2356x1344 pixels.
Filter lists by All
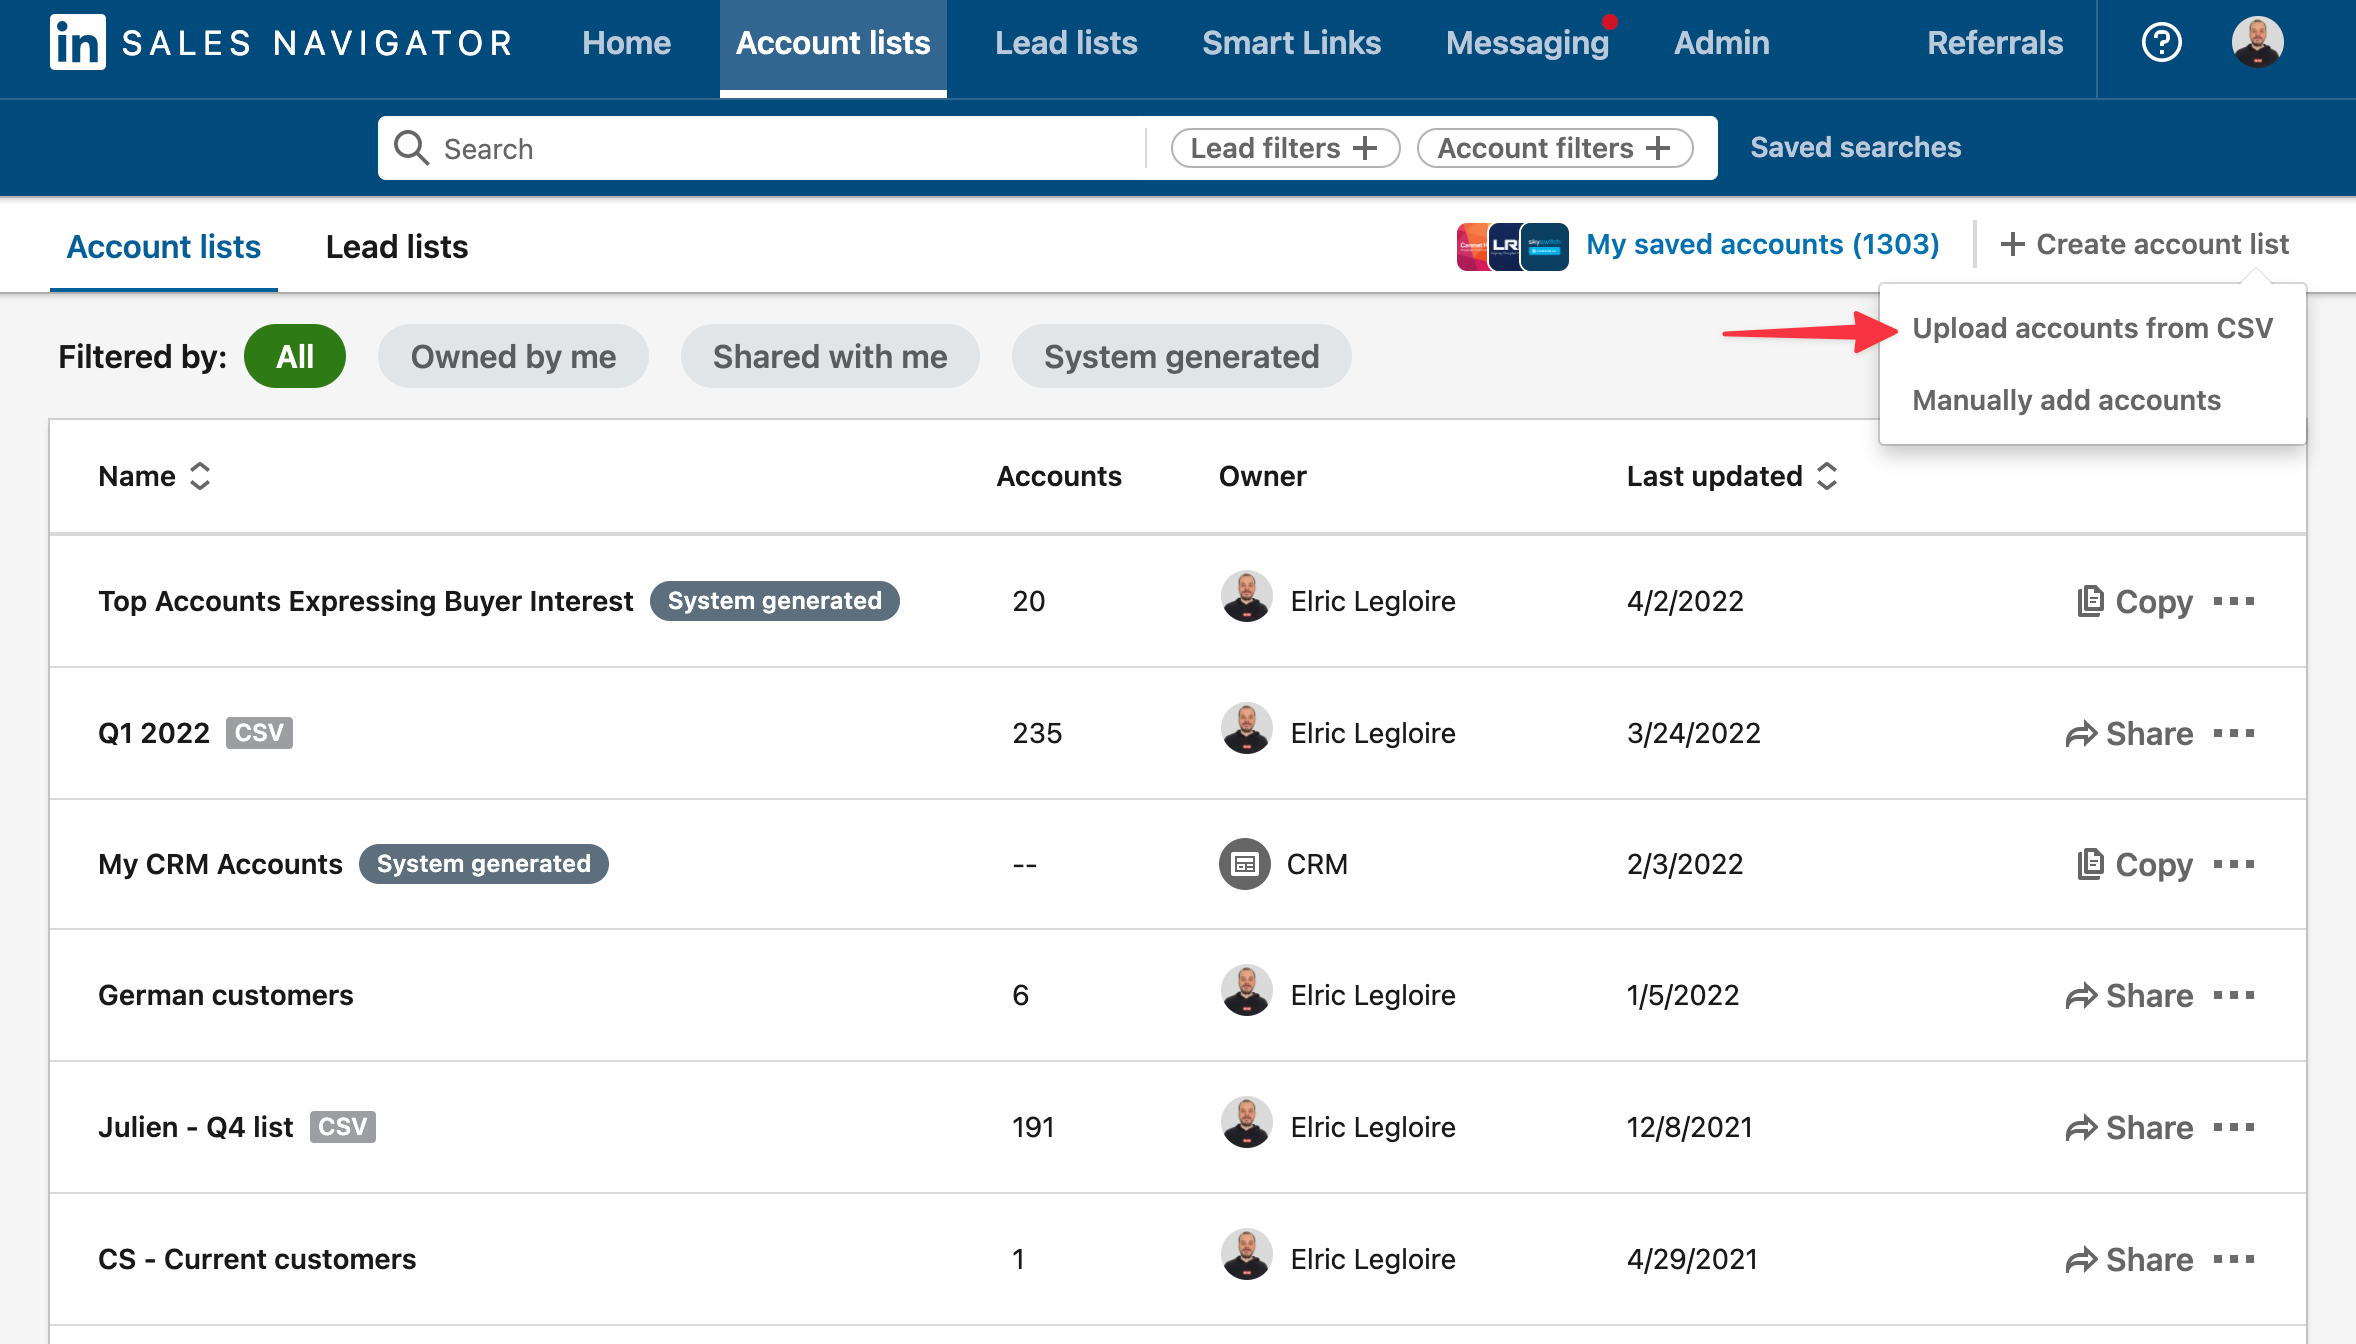pyautogui.click(x=295, y=356)
